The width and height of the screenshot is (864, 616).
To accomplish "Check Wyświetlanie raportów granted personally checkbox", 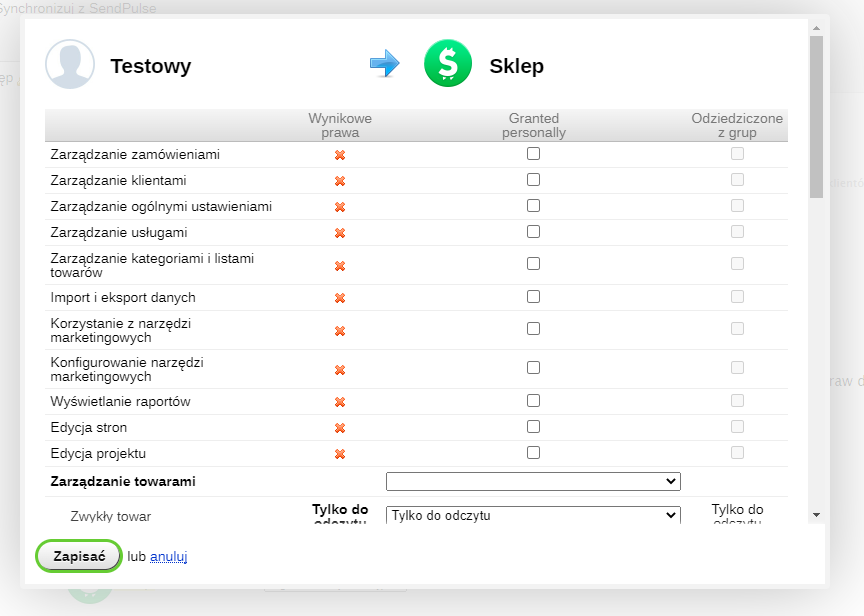I will coord(533,401).
